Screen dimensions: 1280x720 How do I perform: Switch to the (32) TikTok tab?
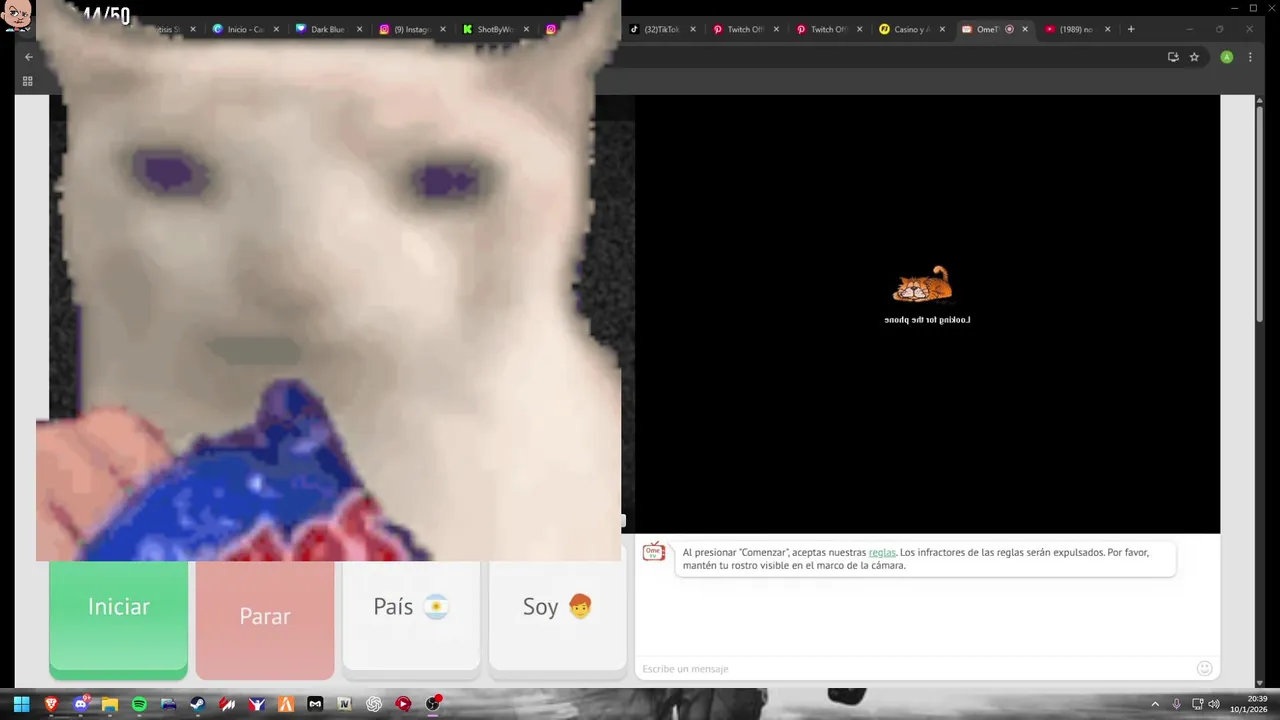[x=660, y=29]
